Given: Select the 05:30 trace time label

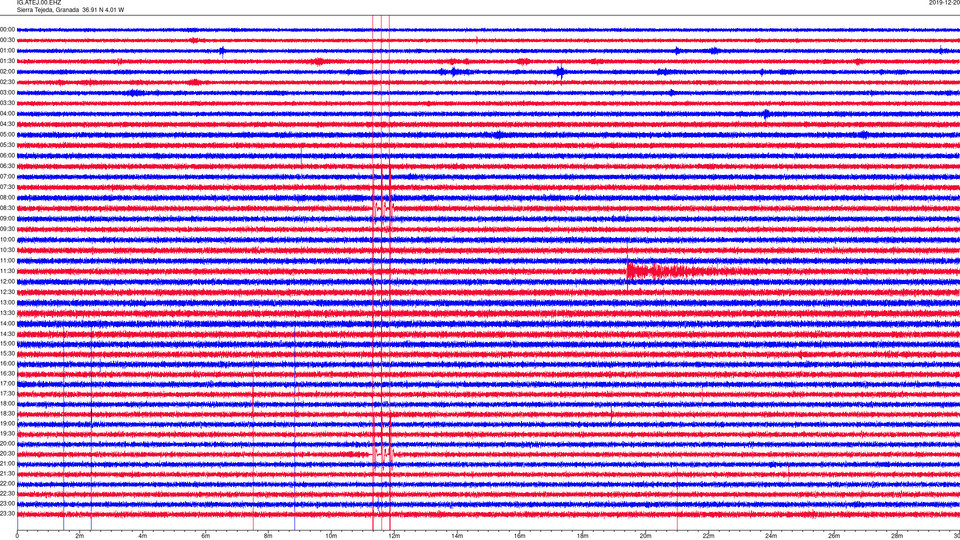Looking at the screenshot, I should tap(8, 145).
